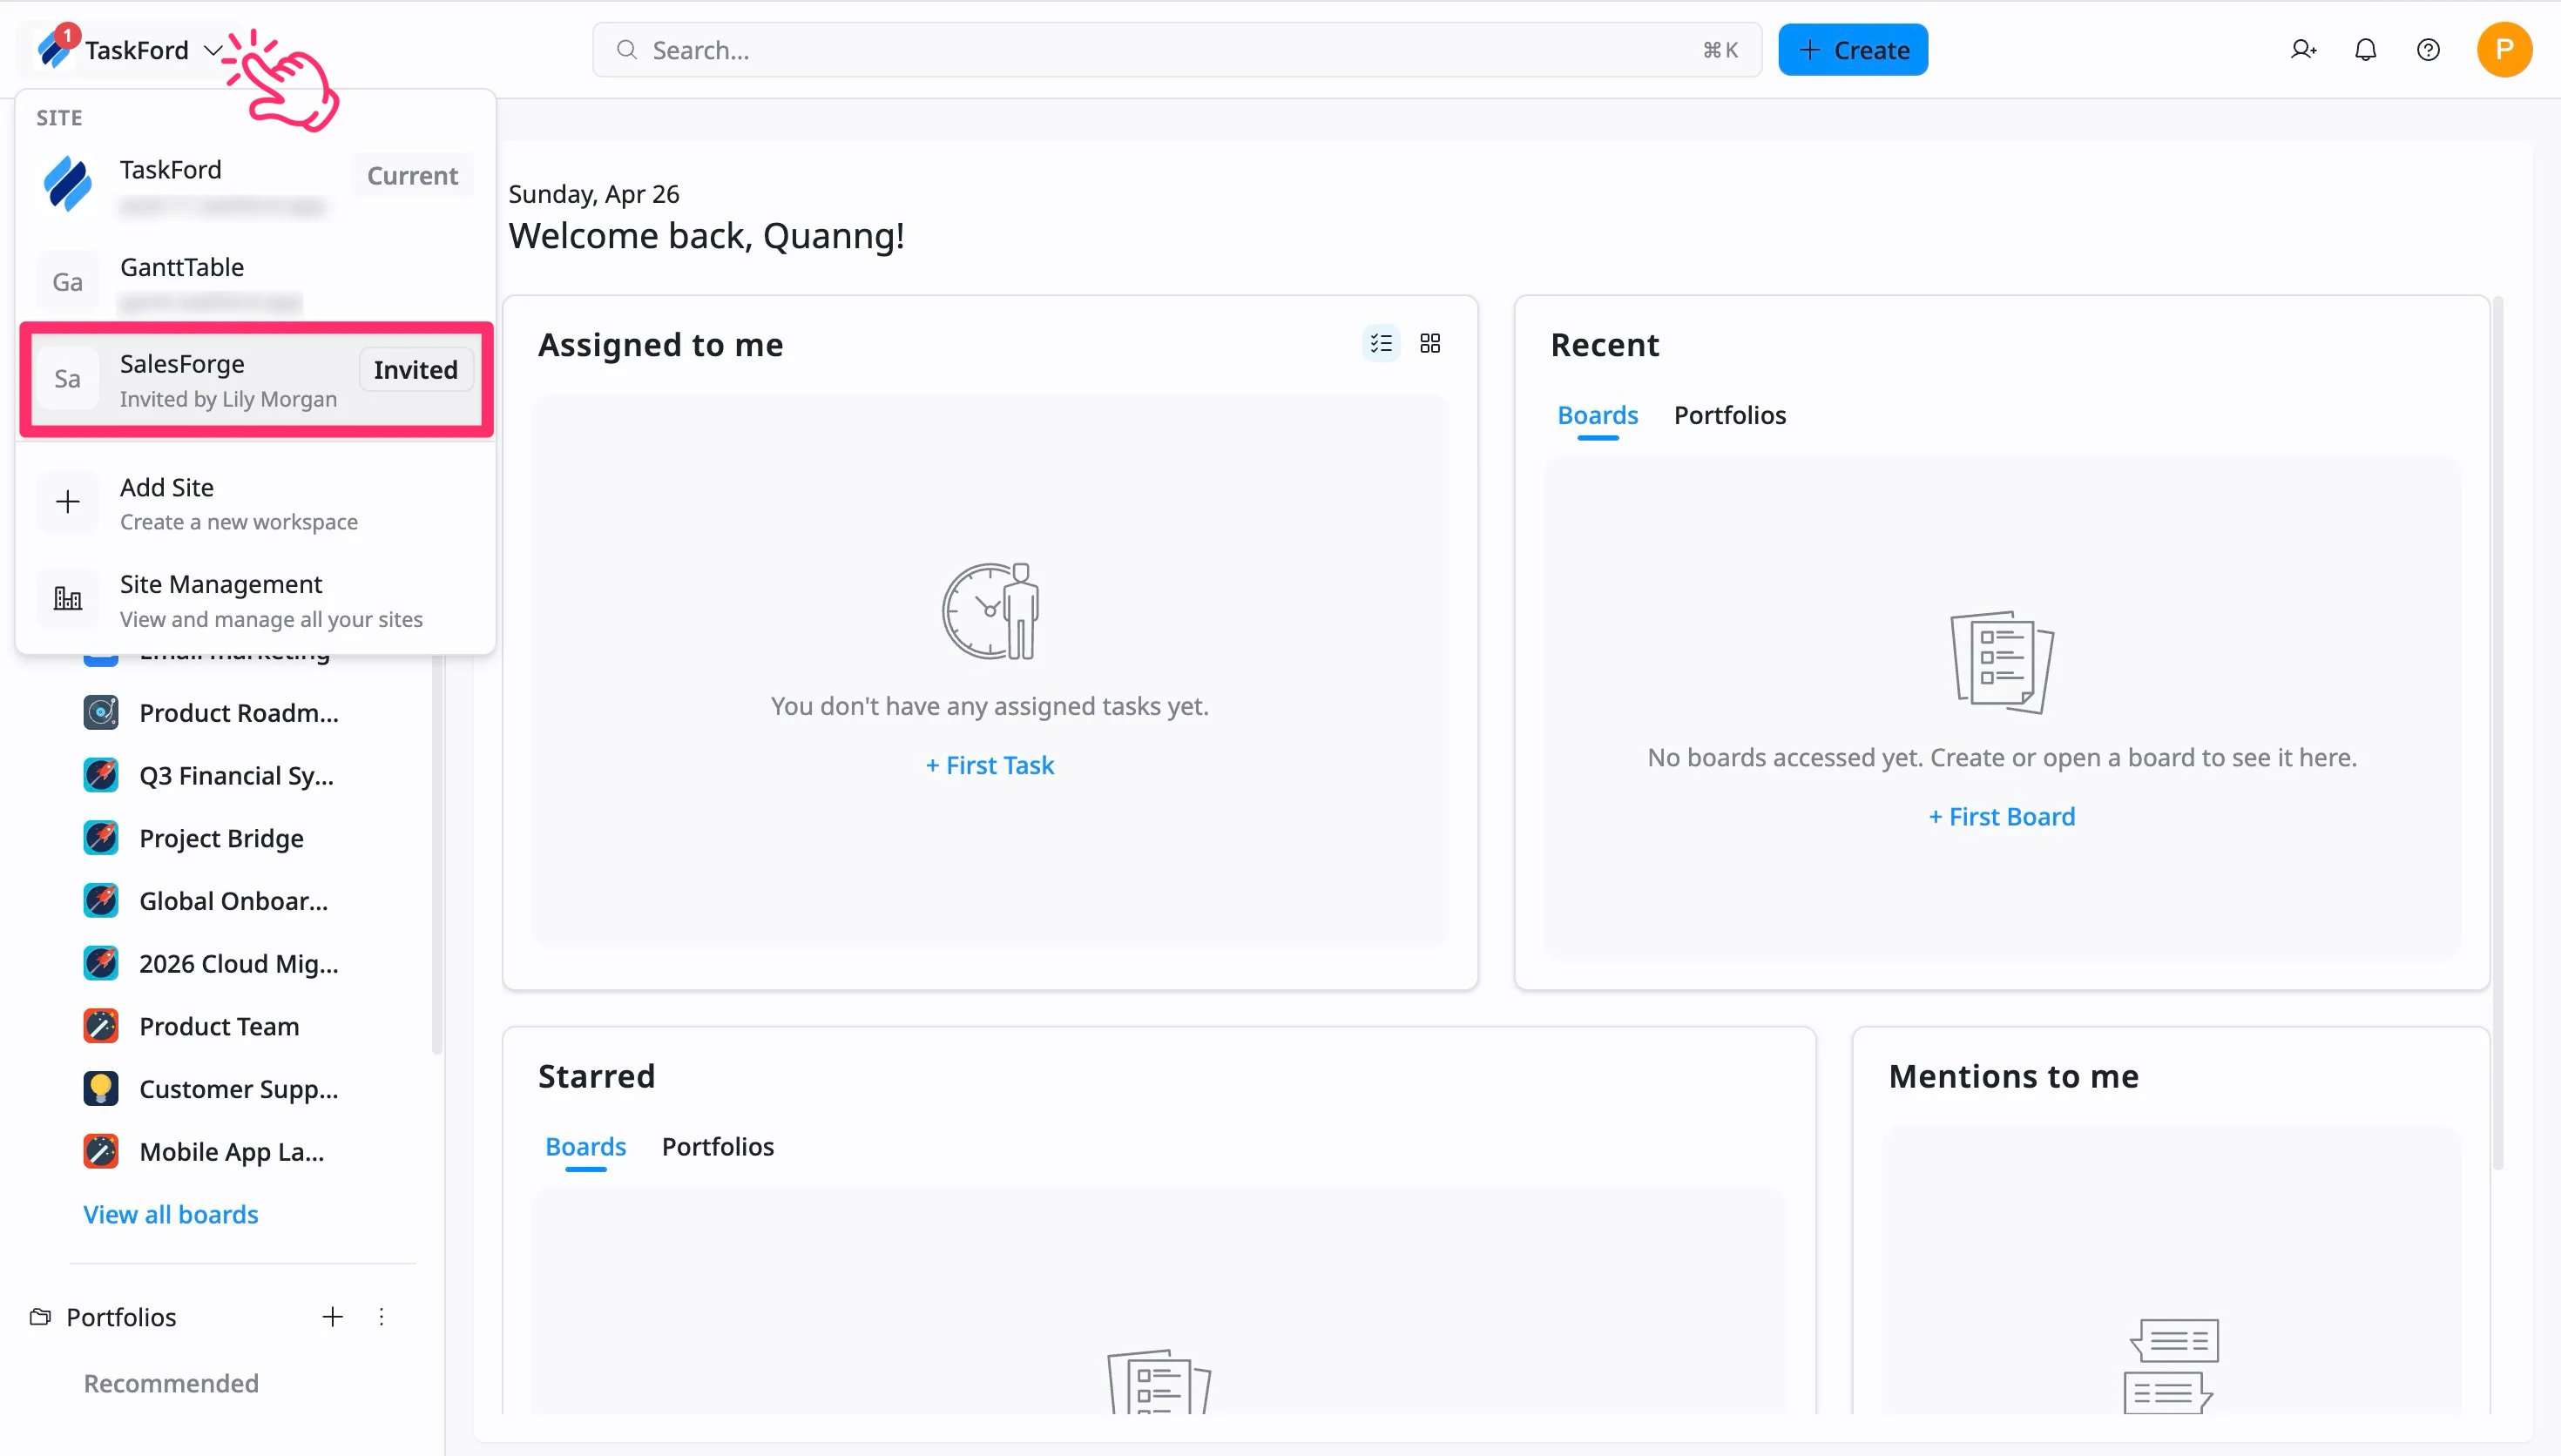Open the invite members icon
Screen dimensions: 2561x1456
pos(2303,50)
